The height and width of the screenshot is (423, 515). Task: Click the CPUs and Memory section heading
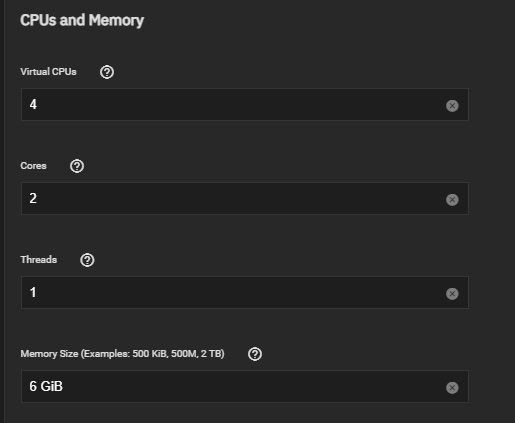[82, 20]
